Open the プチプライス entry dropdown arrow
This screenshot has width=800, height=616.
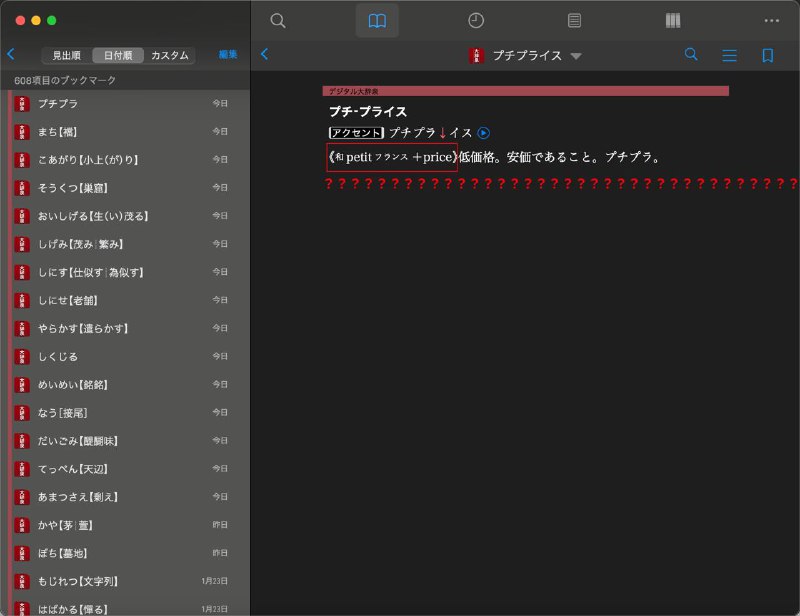click(576, 56)
